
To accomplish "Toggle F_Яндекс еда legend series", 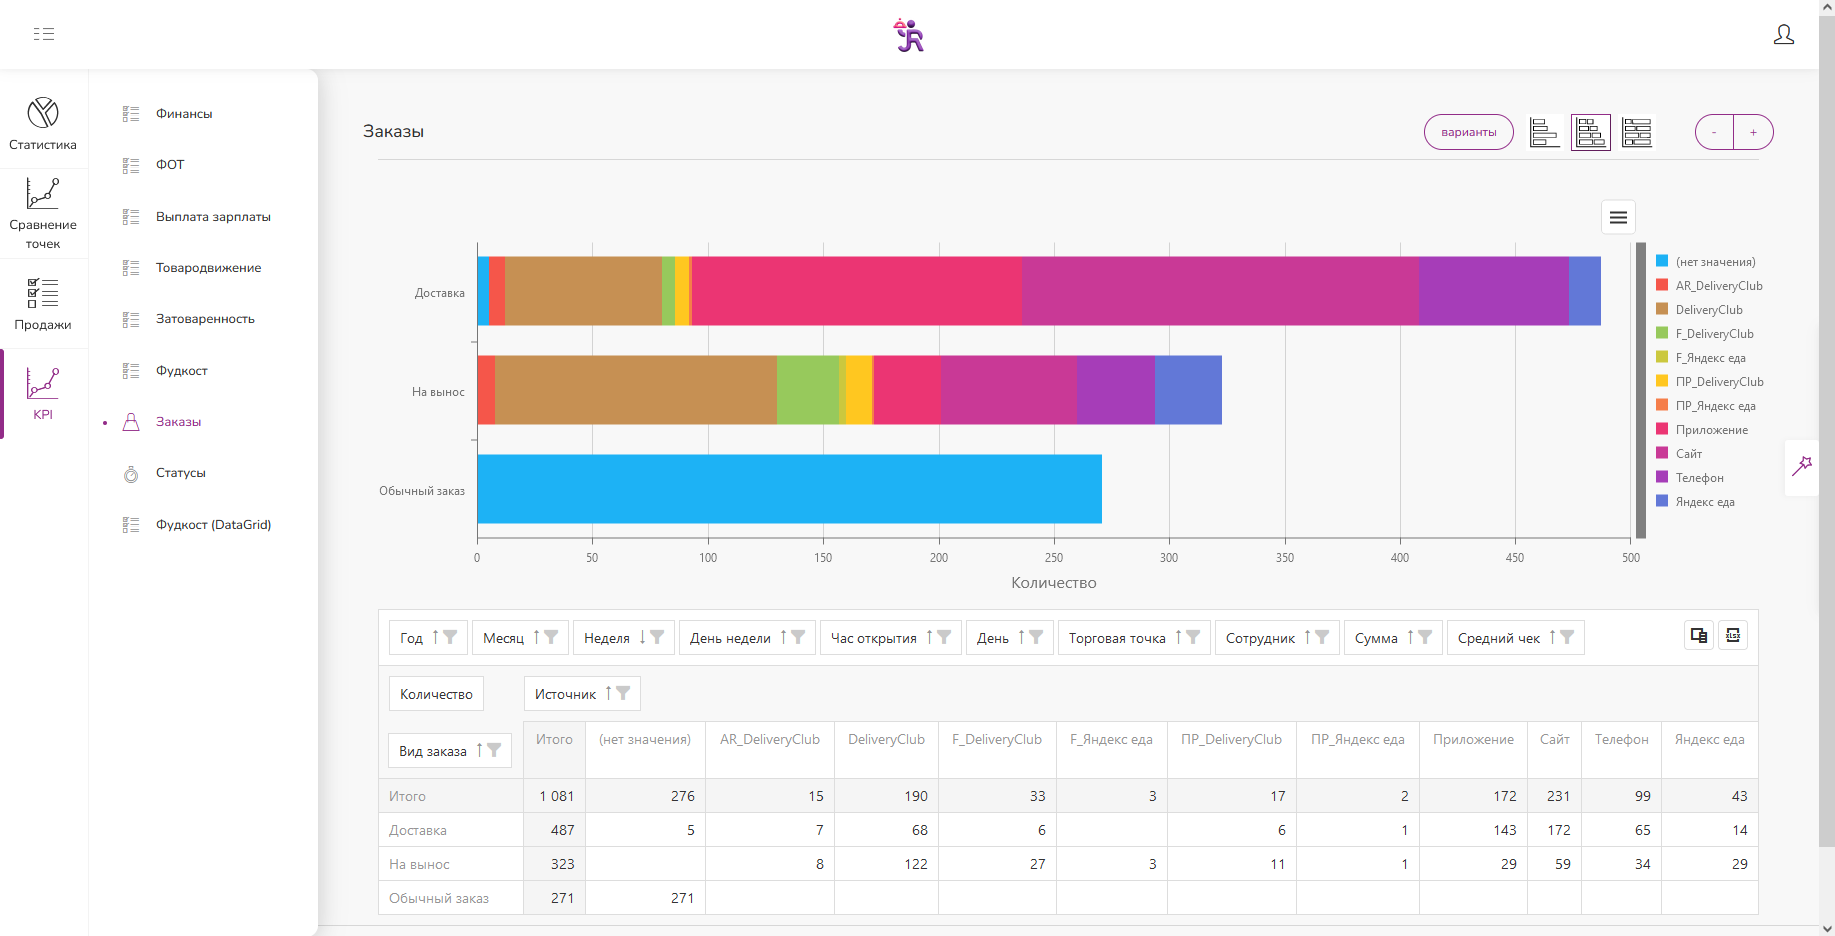I will tap(1700, 358).
